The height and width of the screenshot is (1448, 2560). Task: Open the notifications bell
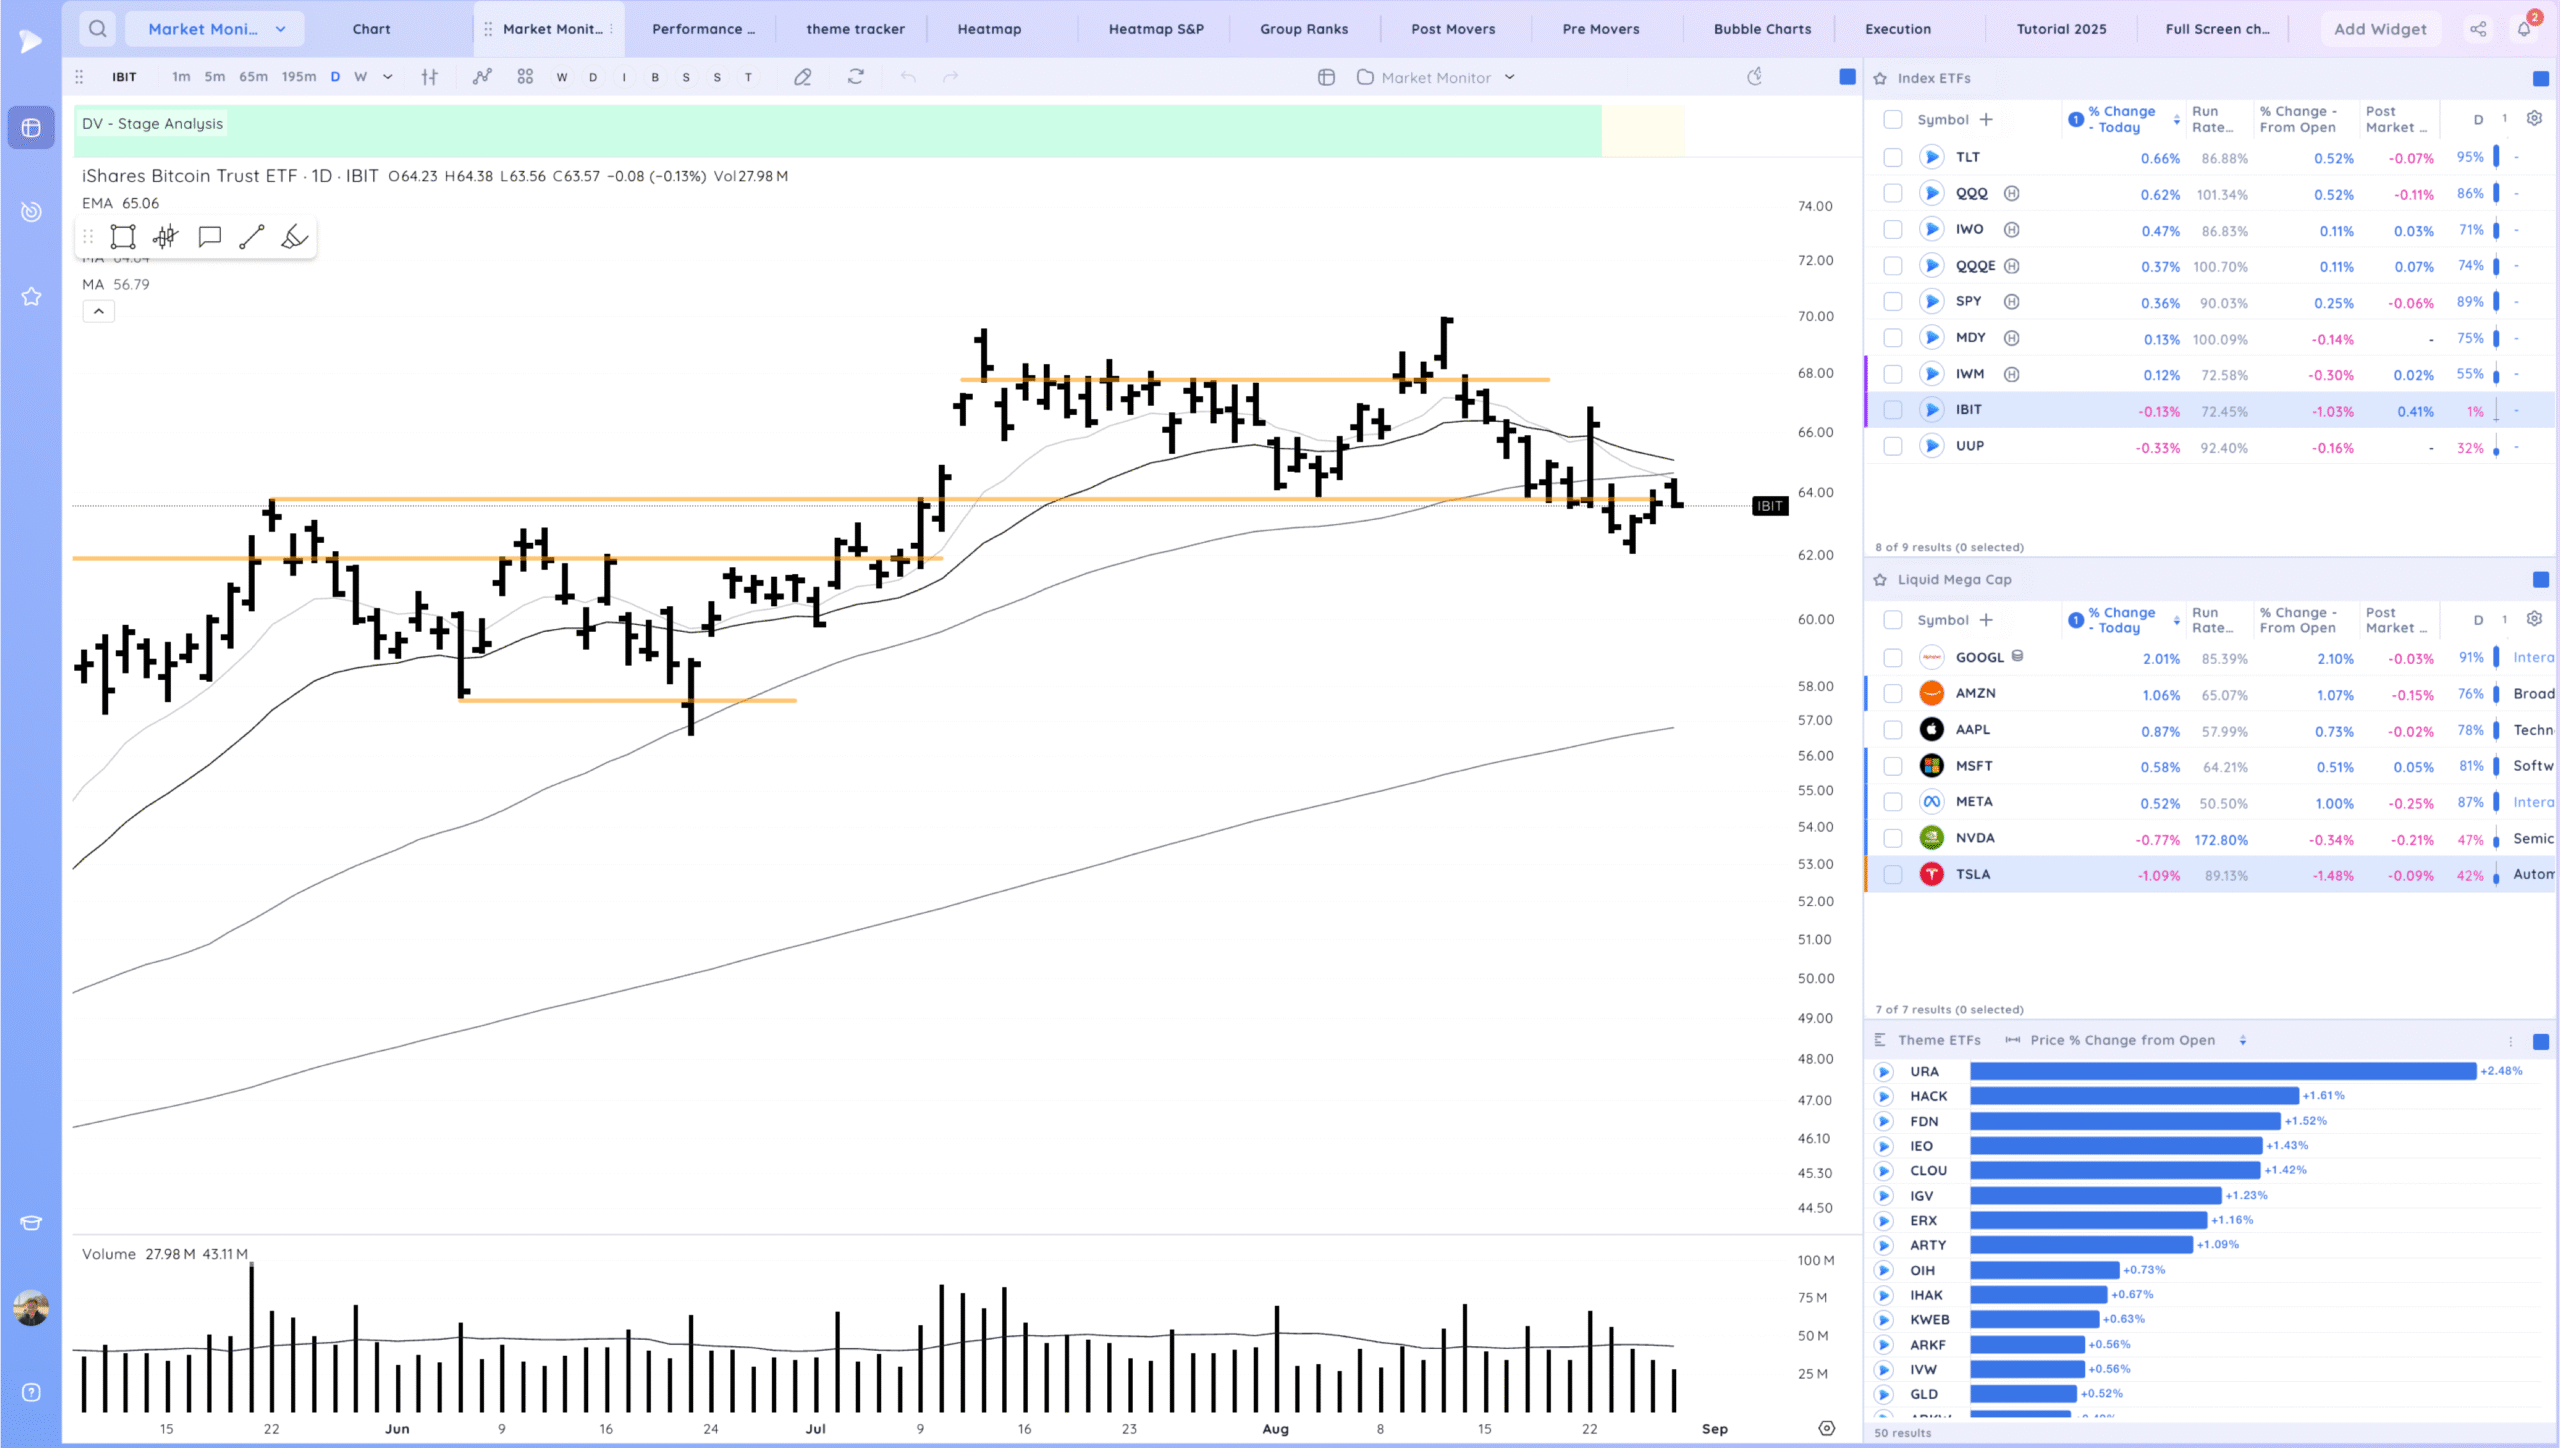(x=2524, y=29)
